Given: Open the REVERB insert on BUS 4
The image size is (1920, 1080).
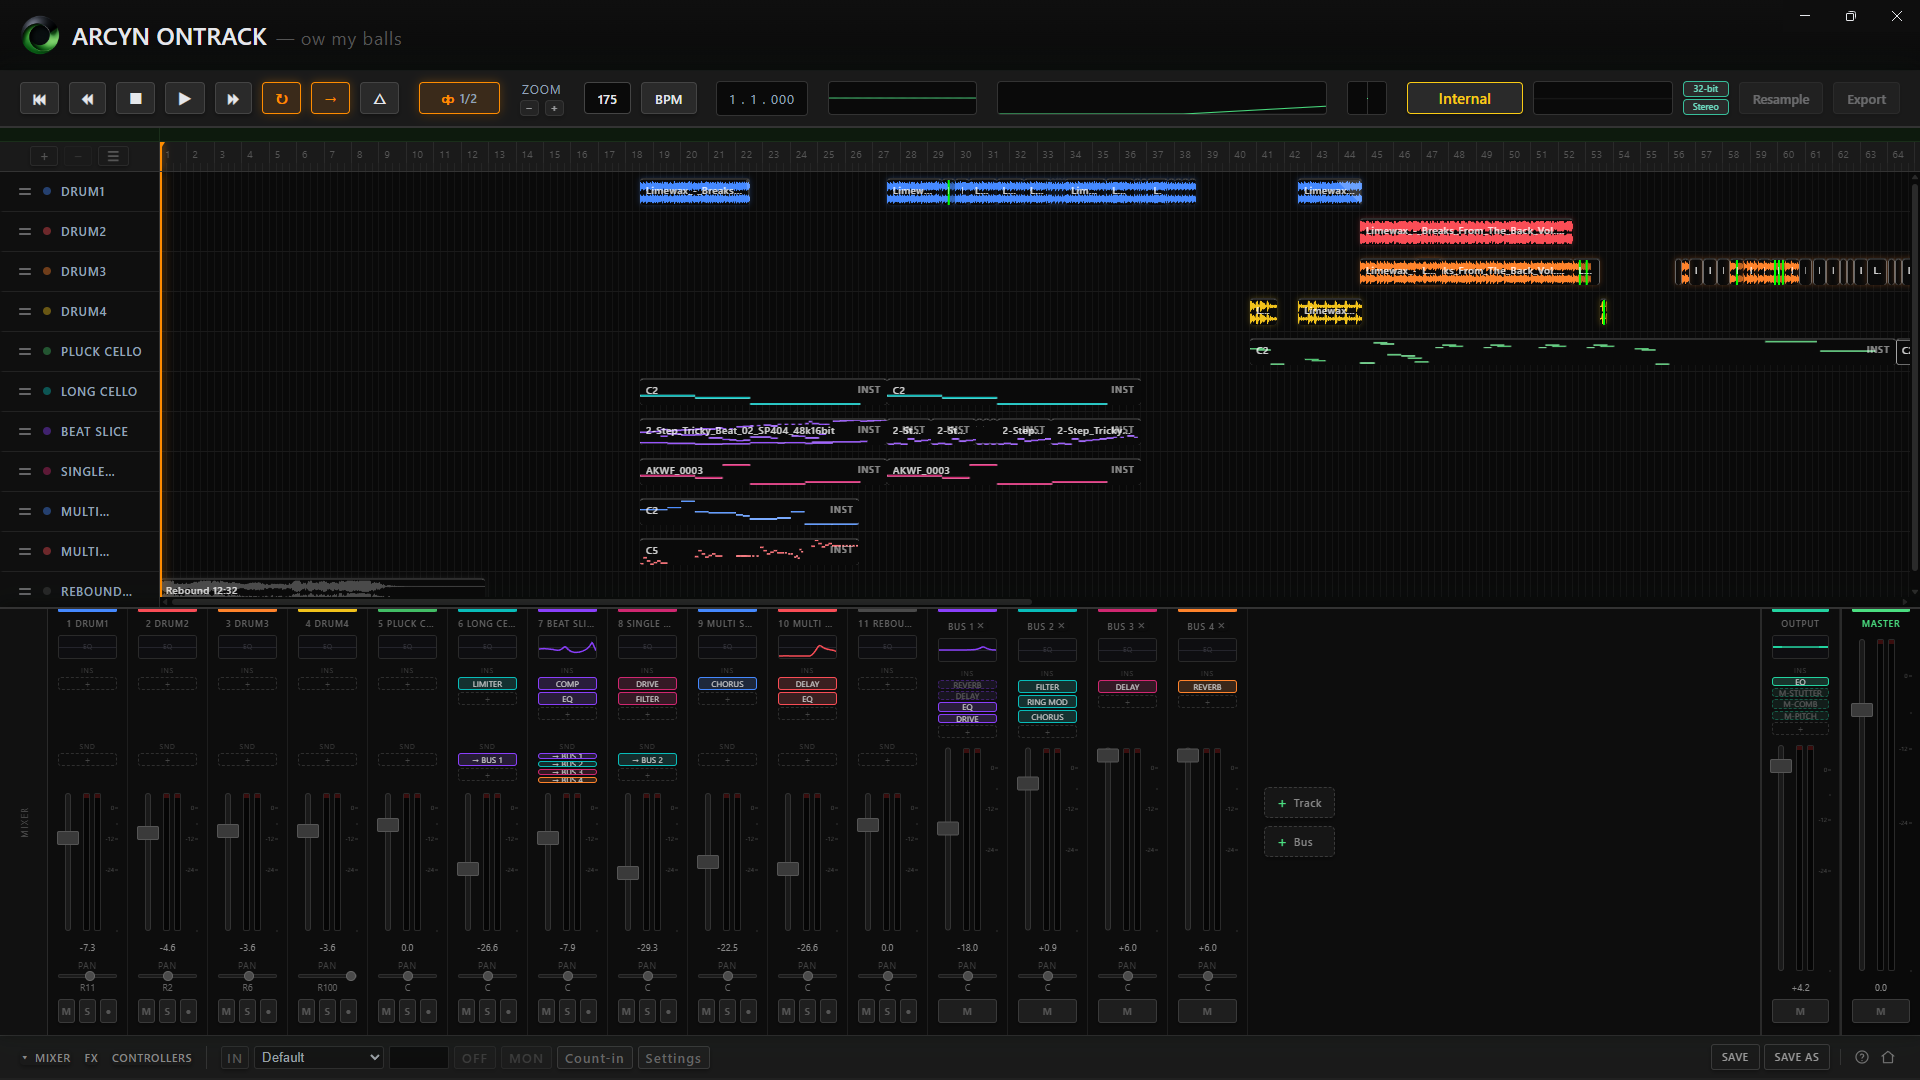Looking at the screenshot, I should point(1207,687).
